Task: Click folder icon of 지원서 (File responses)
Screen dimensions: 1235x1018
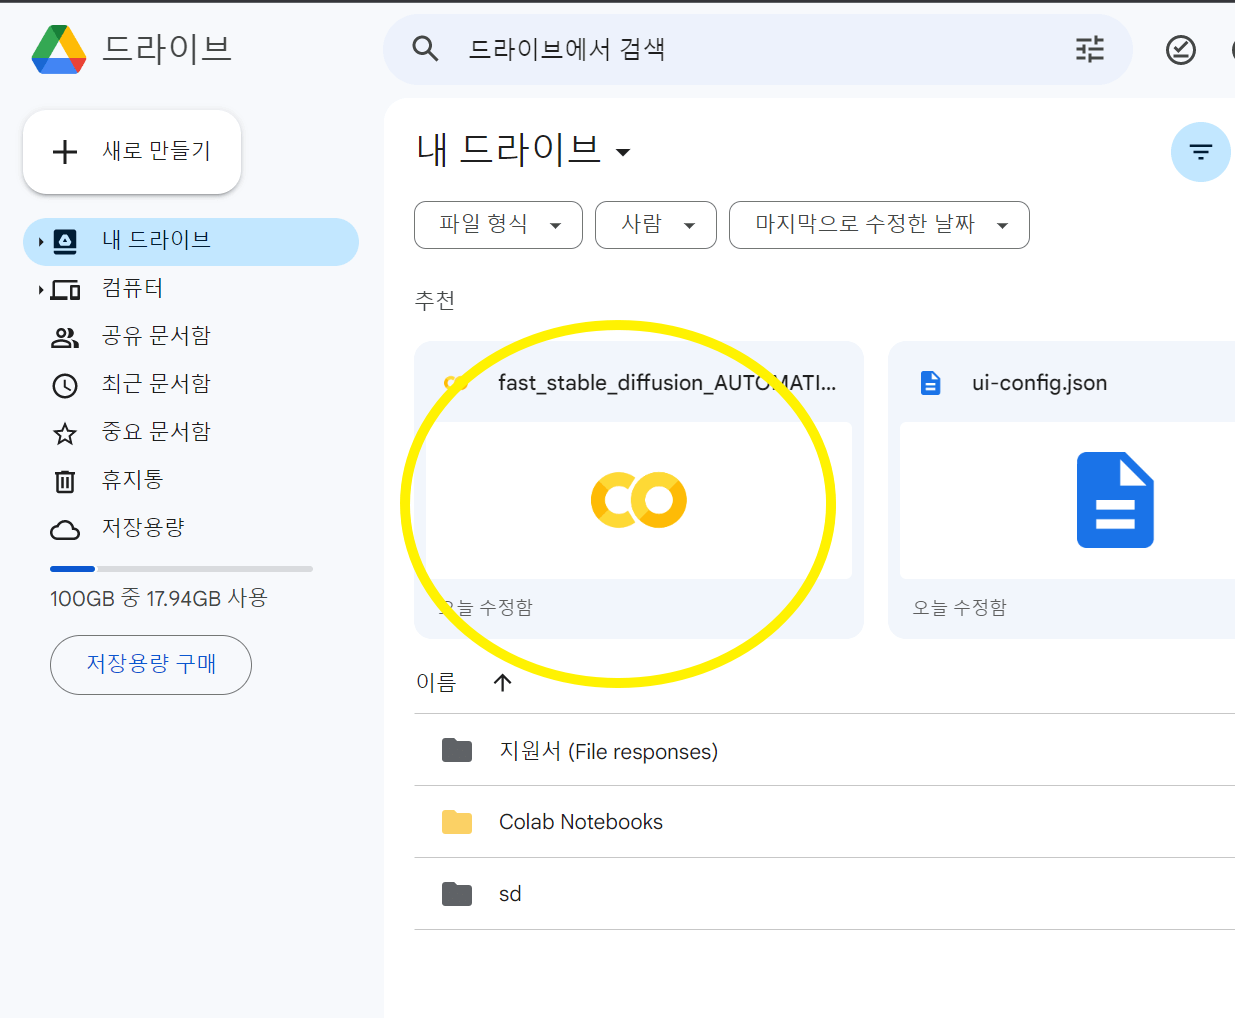Action: (457, 750)
